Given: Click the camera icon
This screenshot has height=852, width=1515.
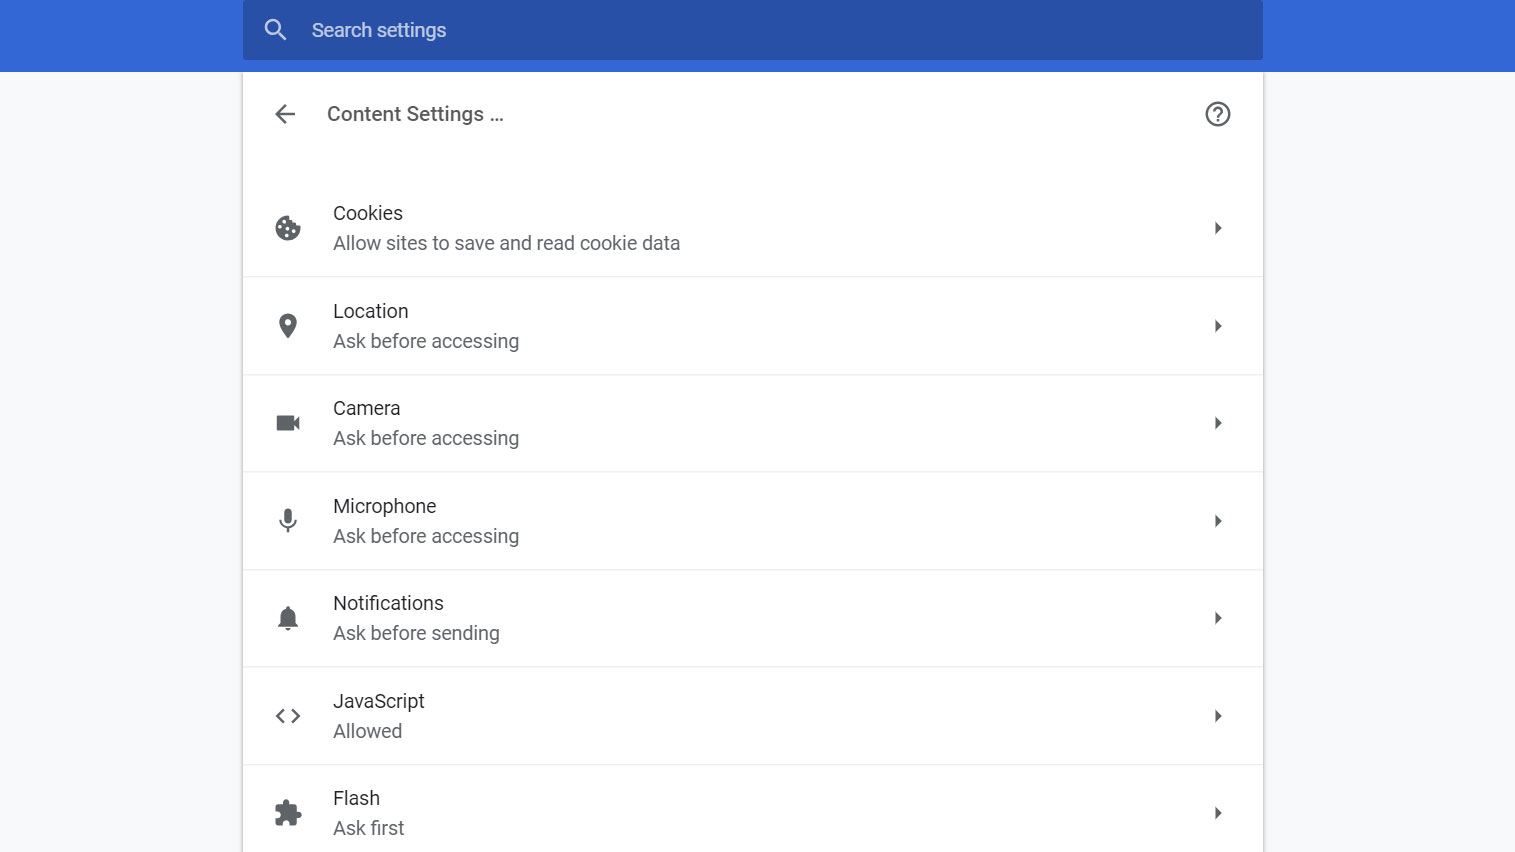Looking at the screenshot, I should (x=288, y=423).
